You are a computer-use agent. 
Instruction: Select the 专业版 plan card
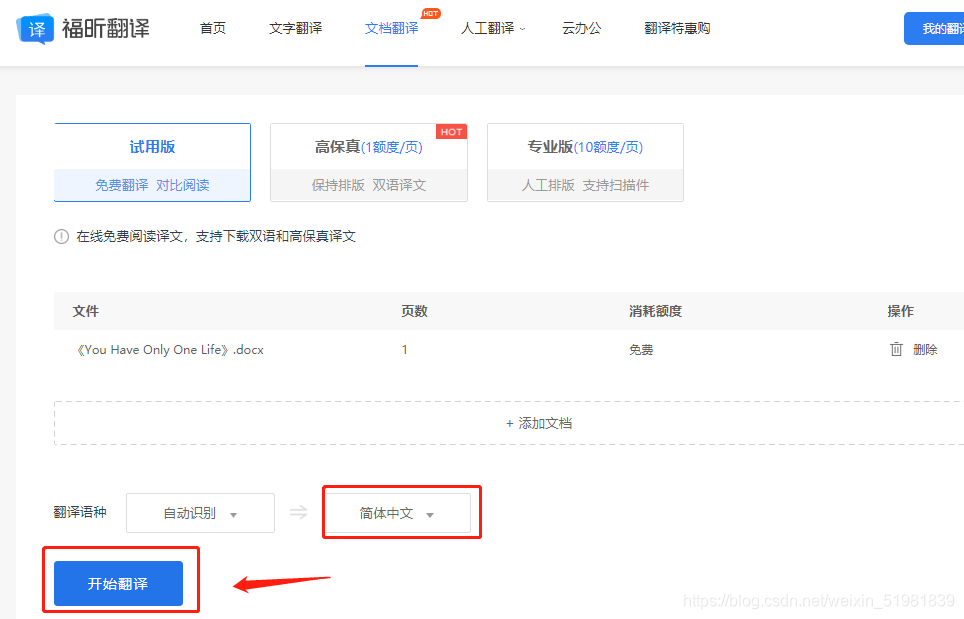(x=585, y=162)
